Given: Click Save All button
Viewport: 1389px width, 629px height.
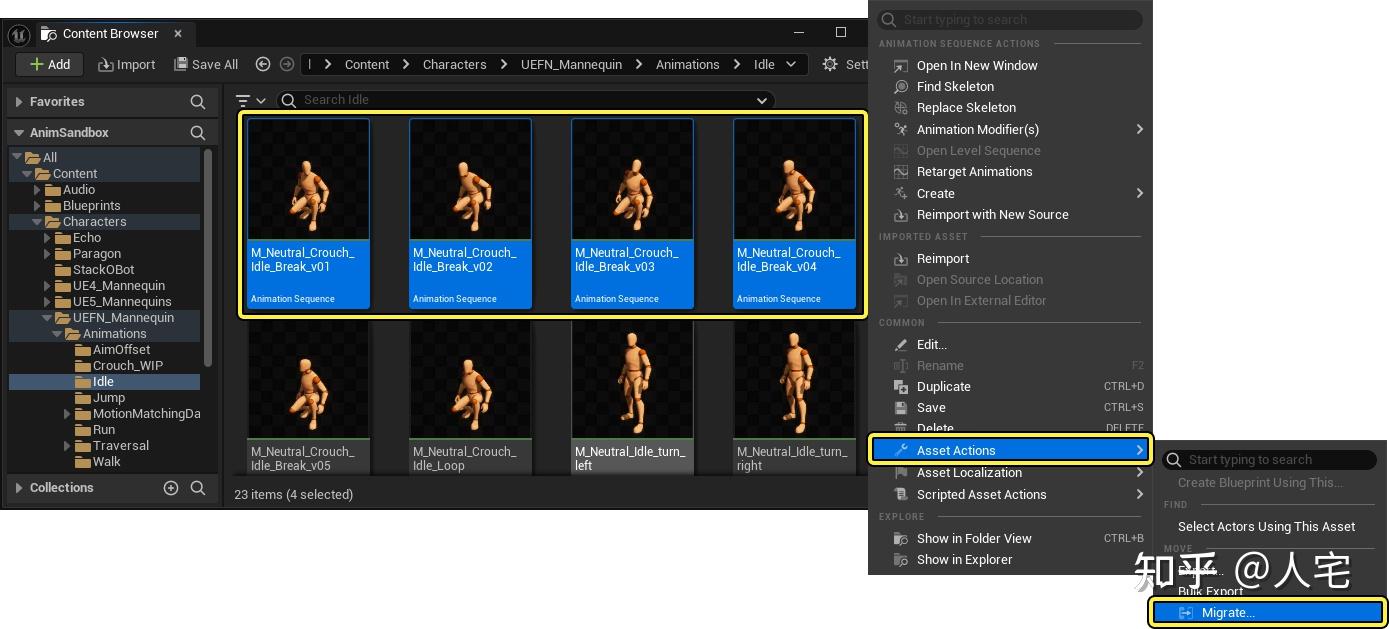Looking at the screenshot, I should click(x=206, y=64).
